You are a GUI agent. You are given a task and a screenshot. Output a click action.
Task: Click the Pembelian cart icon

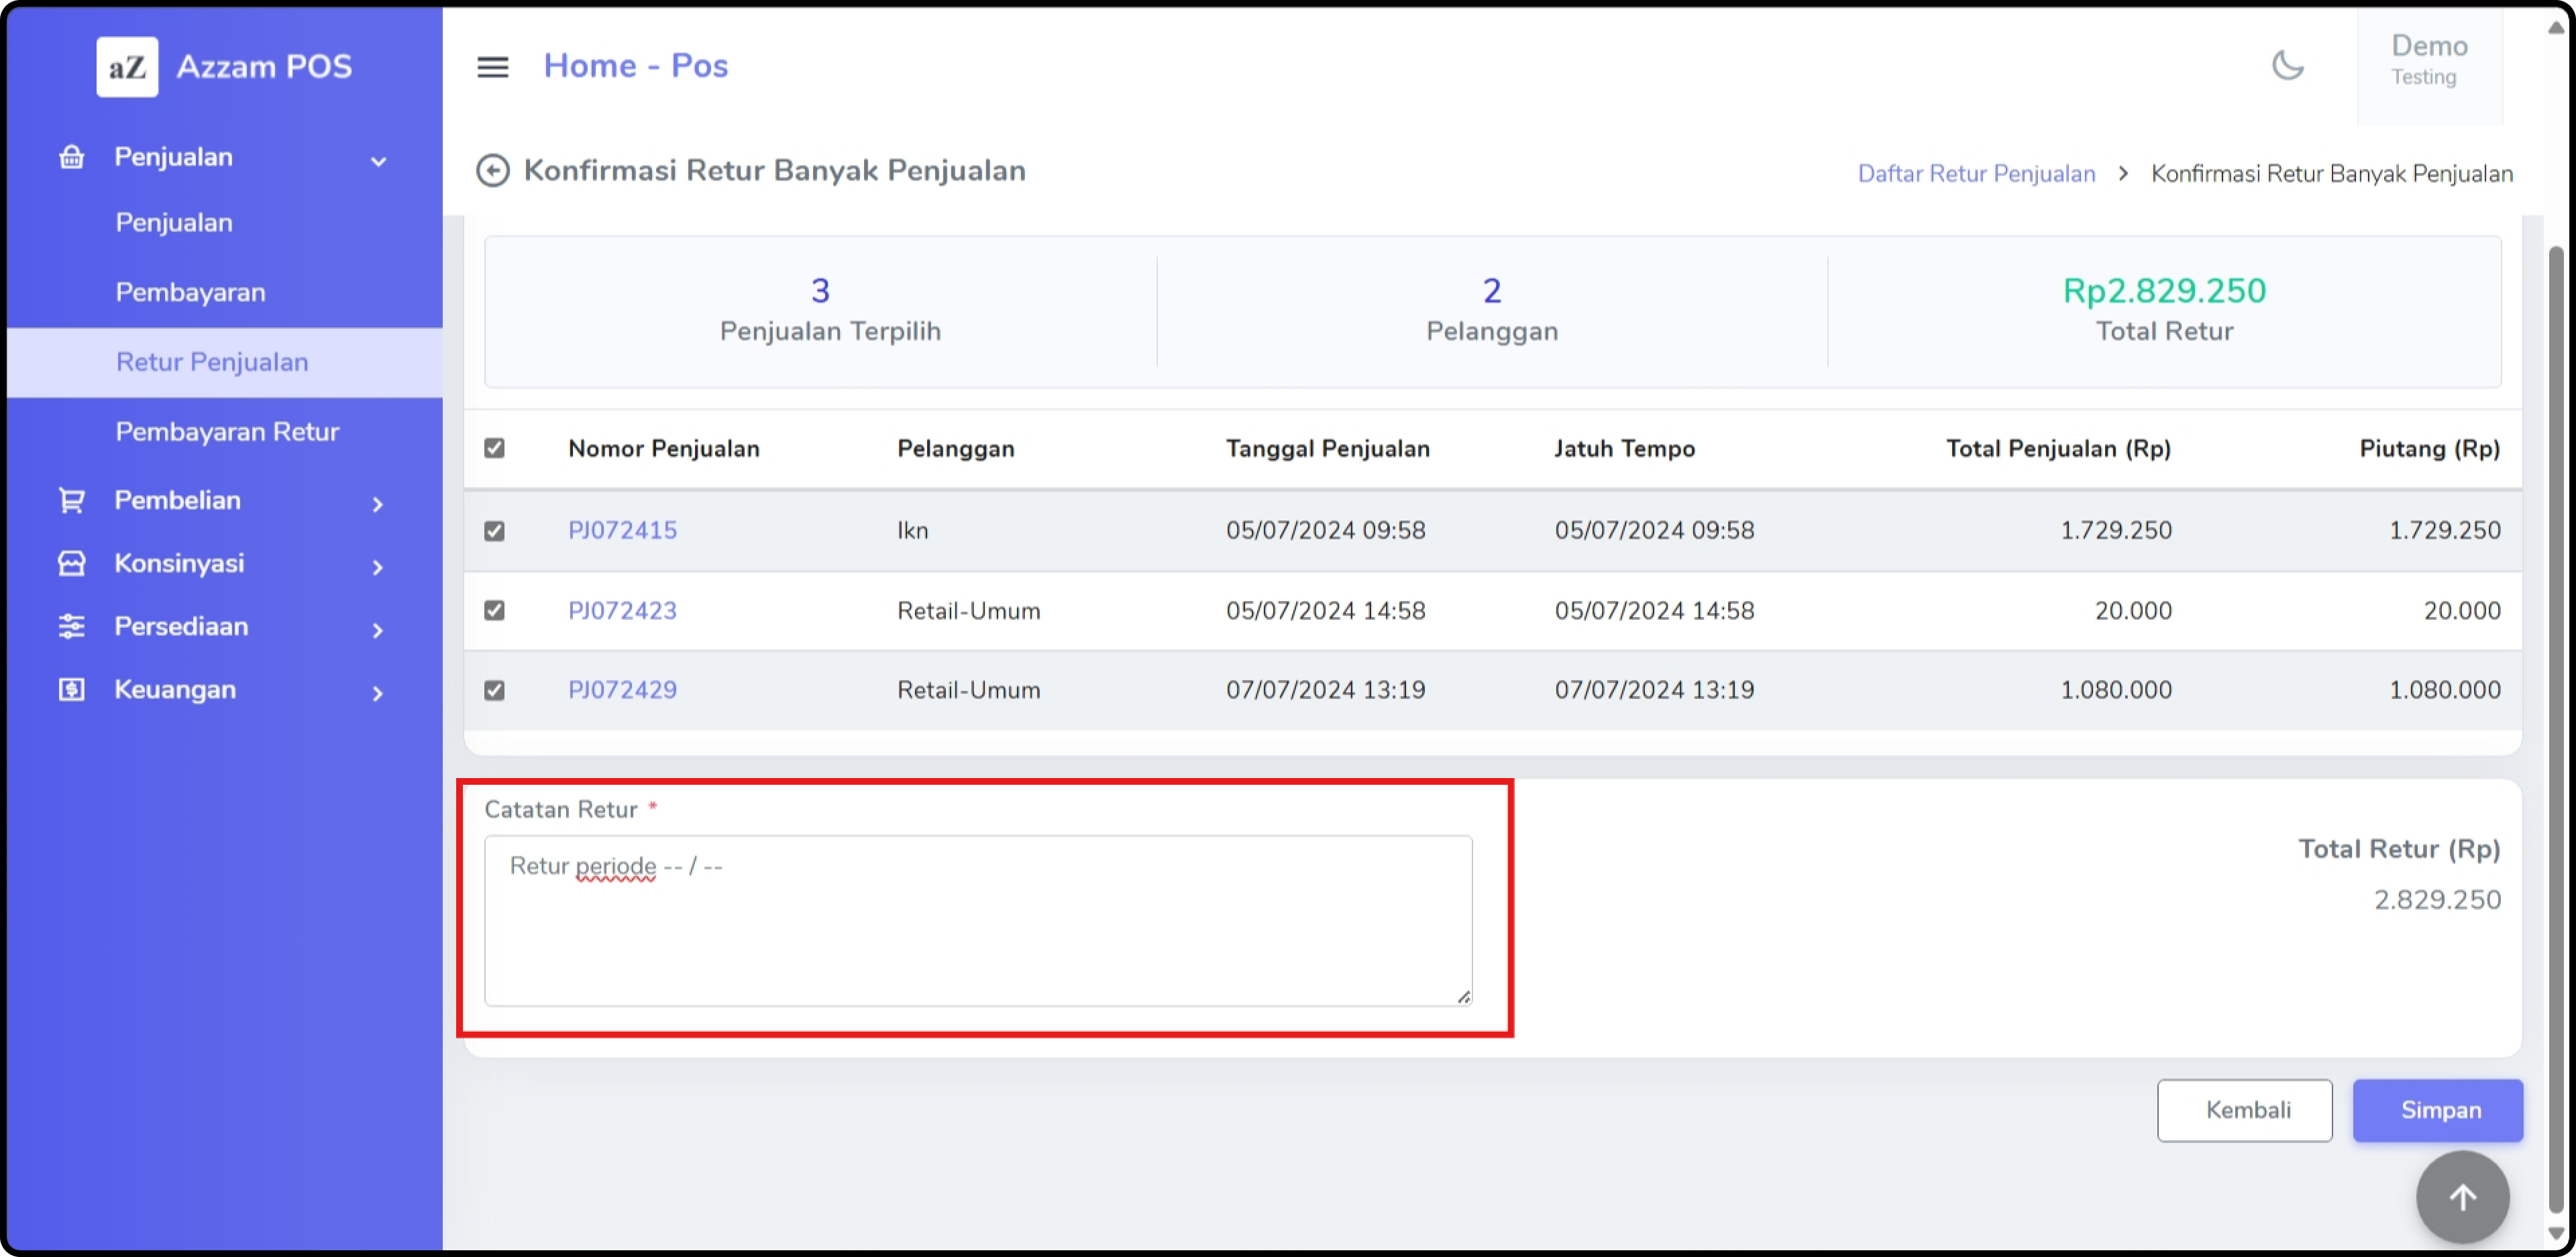pyautogui.click(x=71, y=500)
